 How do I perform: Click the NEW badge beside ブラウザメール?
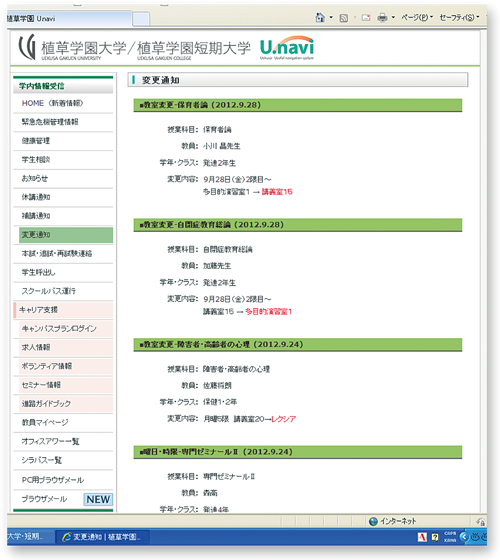click(x=98, y=499)
